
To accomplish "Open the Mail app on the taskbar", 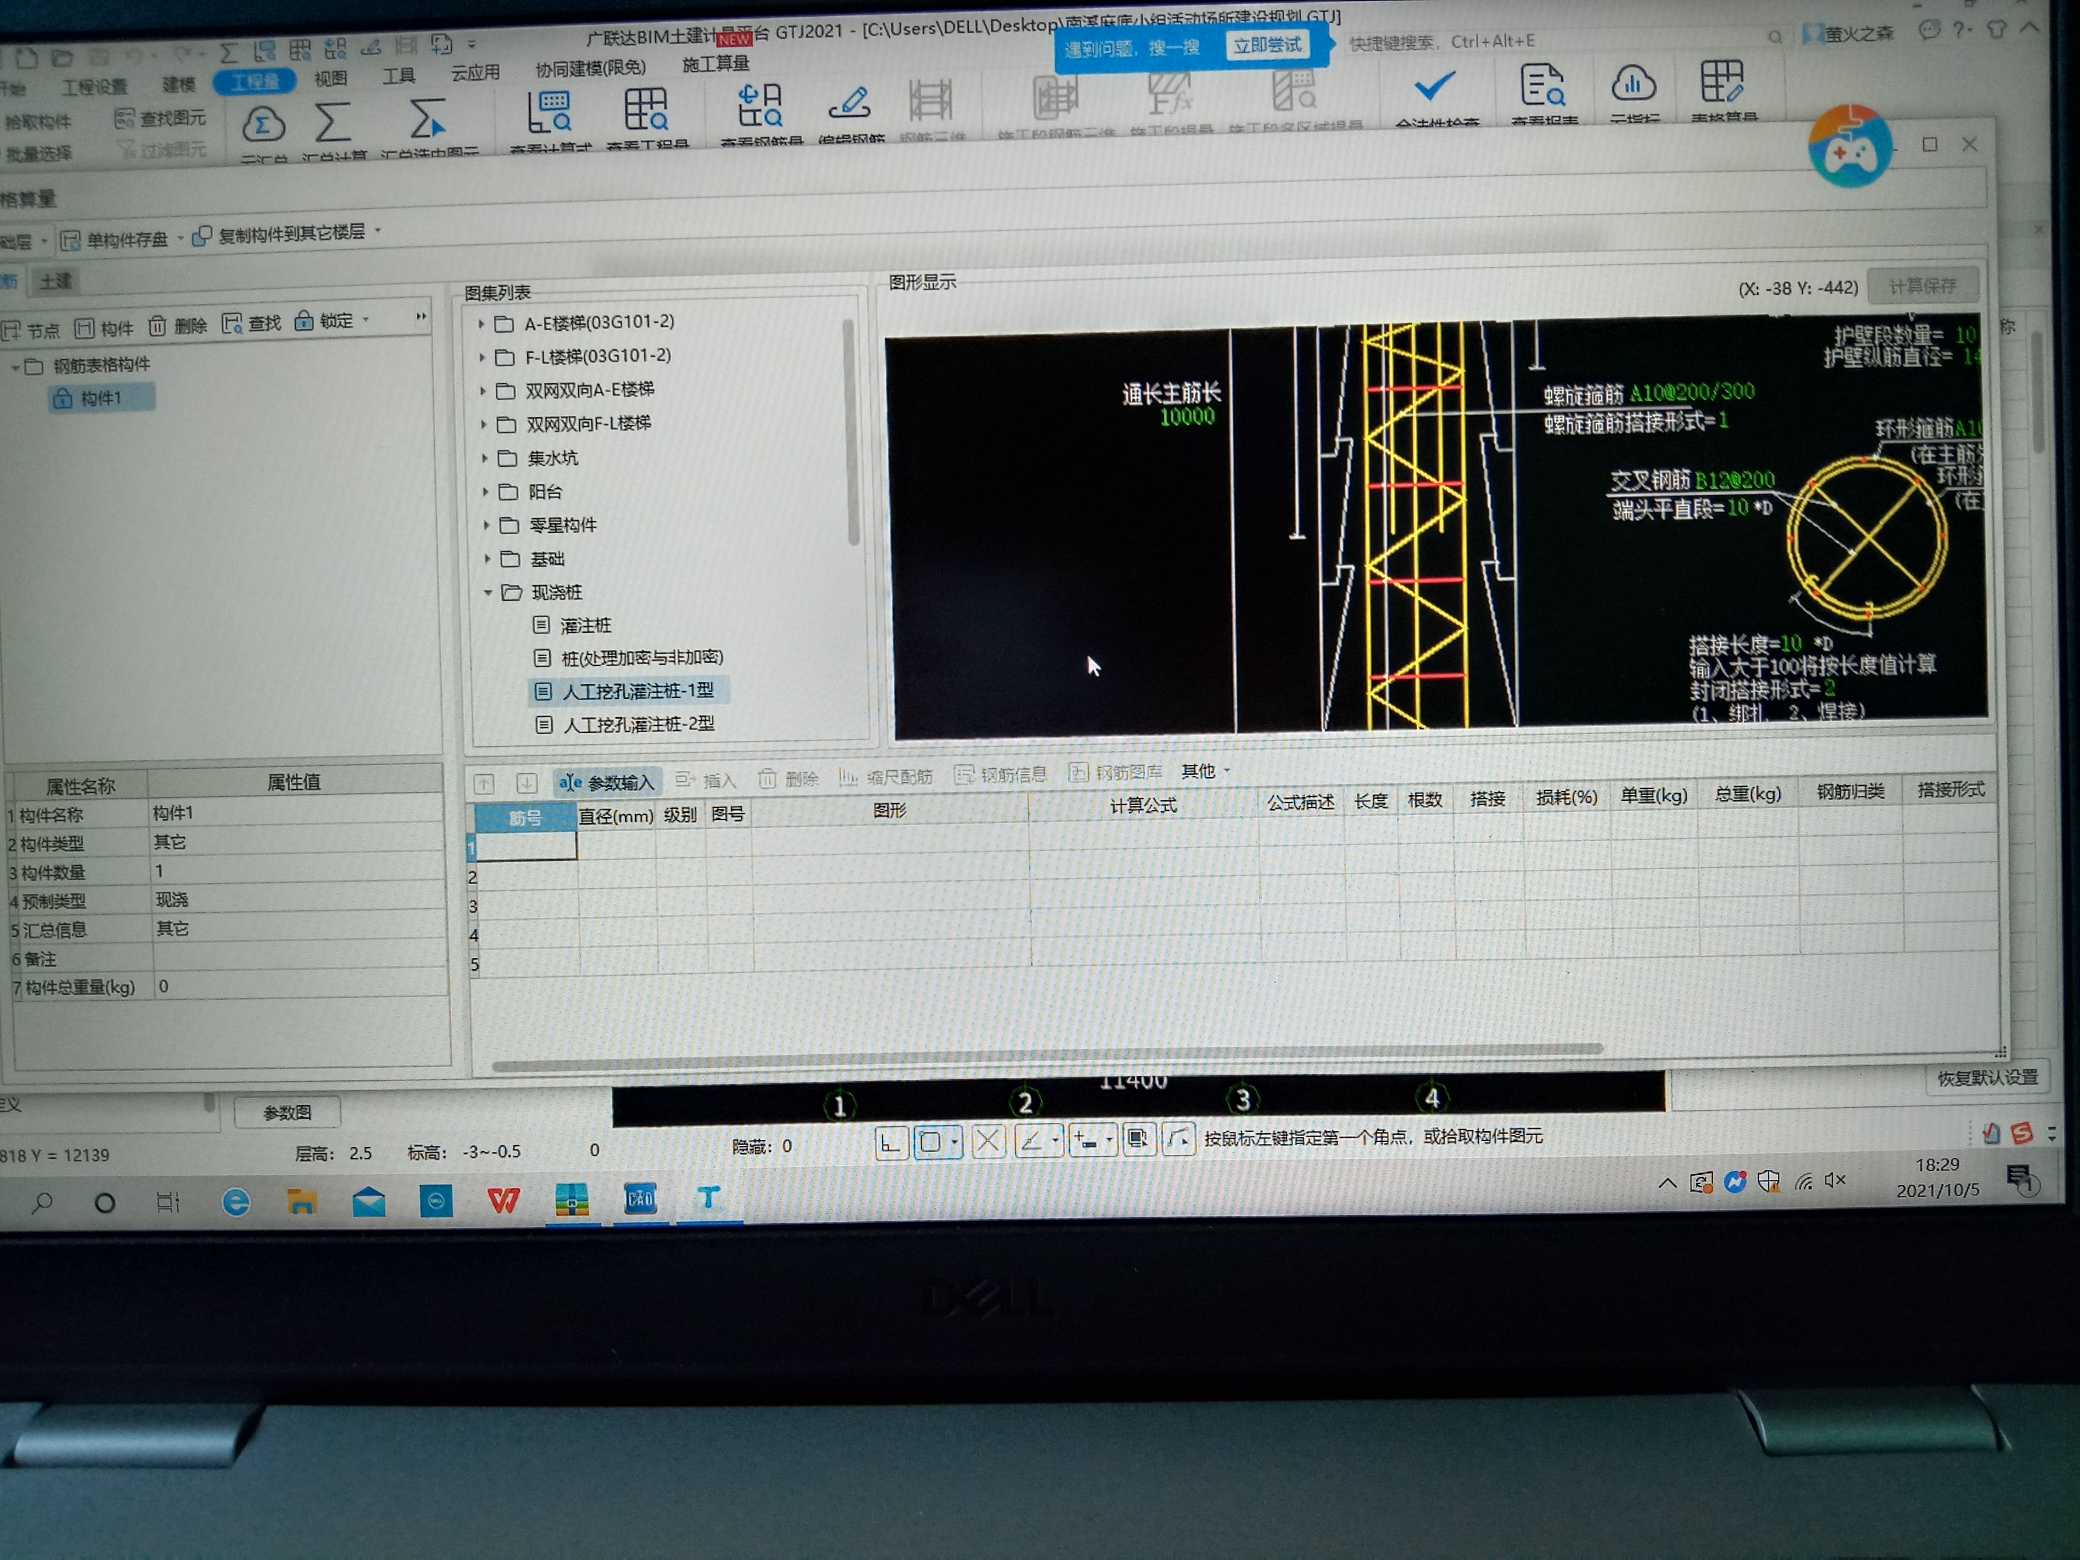I will [x=369, y=1201].
